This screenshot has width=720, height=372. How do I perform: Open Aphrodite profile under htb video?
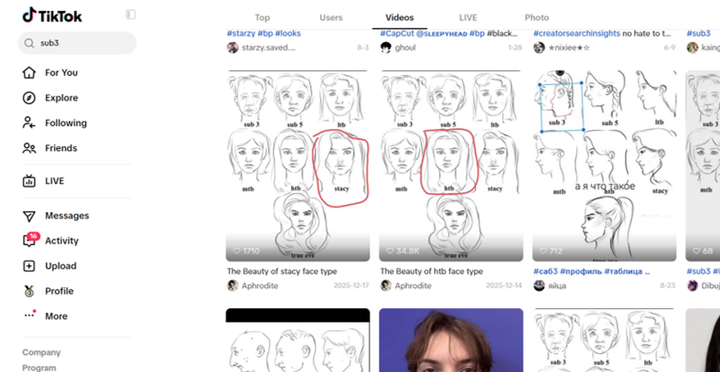(x=413, y=286)
